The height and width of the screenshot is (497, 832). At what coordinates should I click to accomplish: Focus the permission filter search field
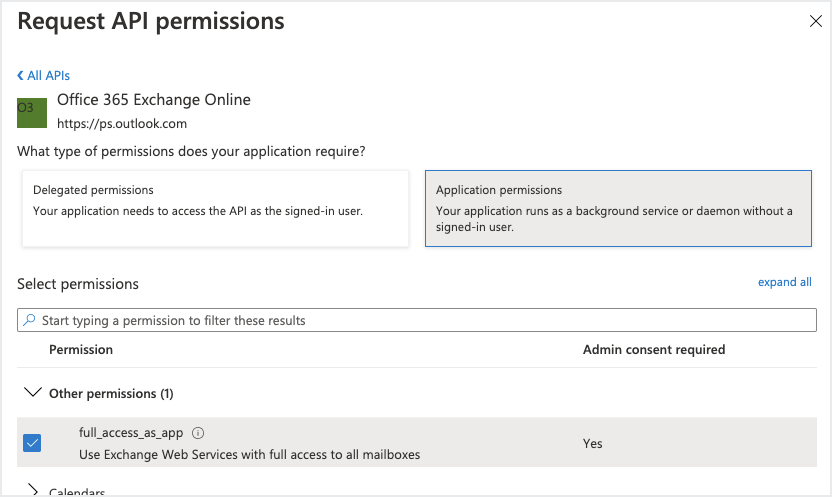point(417,320)
